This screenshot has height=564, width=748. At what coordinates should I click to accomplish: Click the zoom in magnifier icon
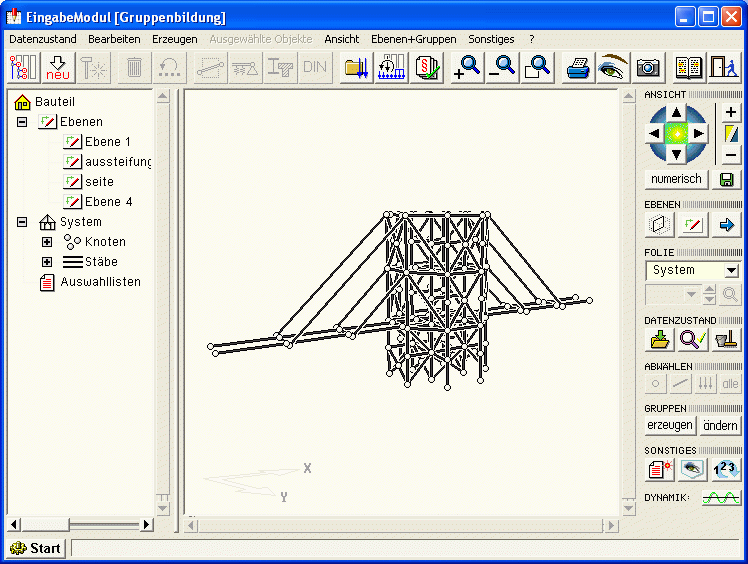point(466,67)
